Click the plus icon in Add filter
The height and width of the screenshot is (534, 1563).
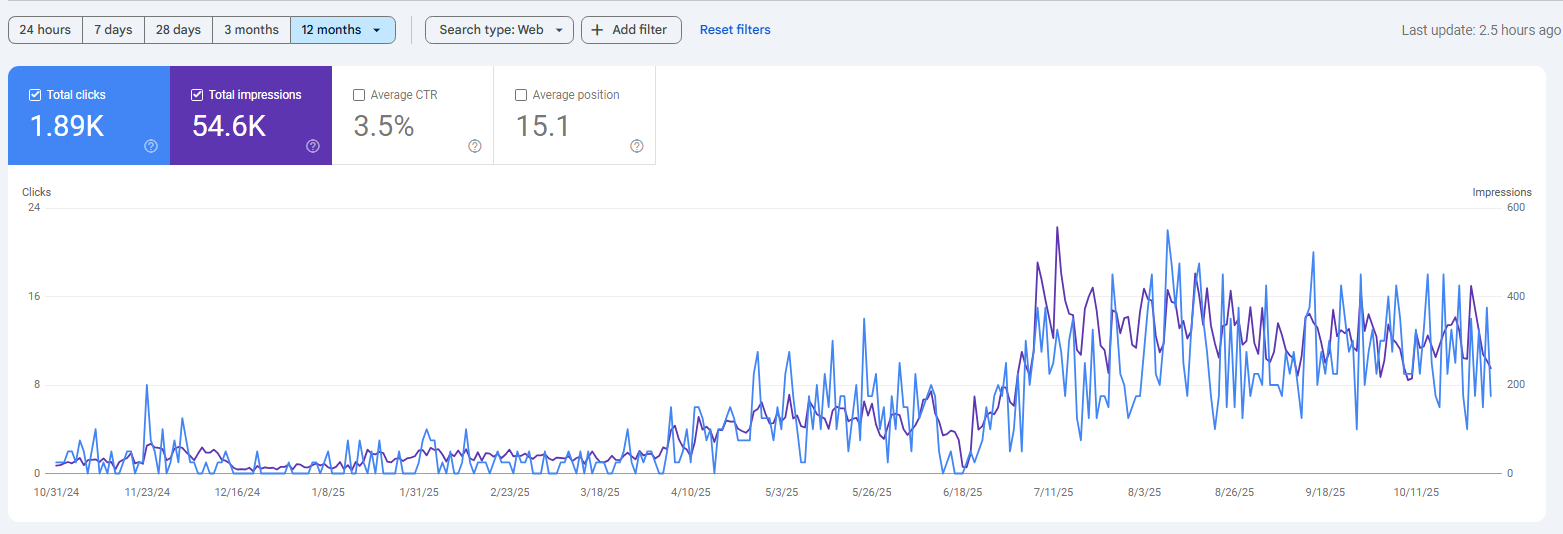[x=597, y=30]
